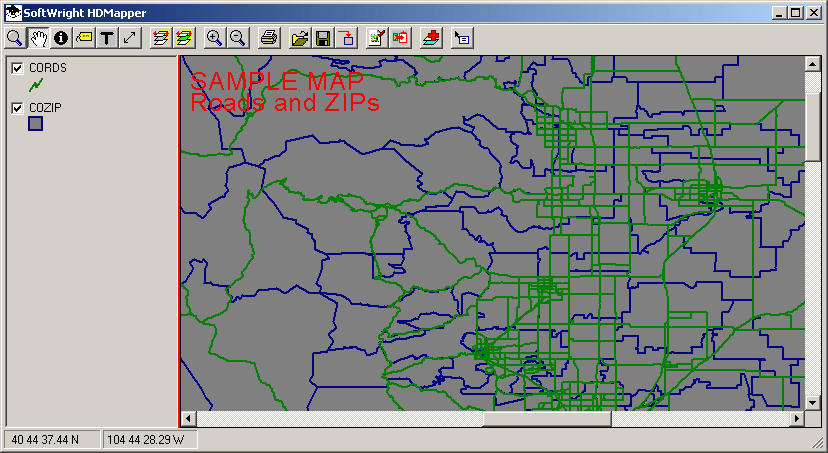The width and height of the screenshot is (828, 453).
Task: Toggle the COZIP layer checkbox
Action: pyautogui.click(x=17, y=108)
